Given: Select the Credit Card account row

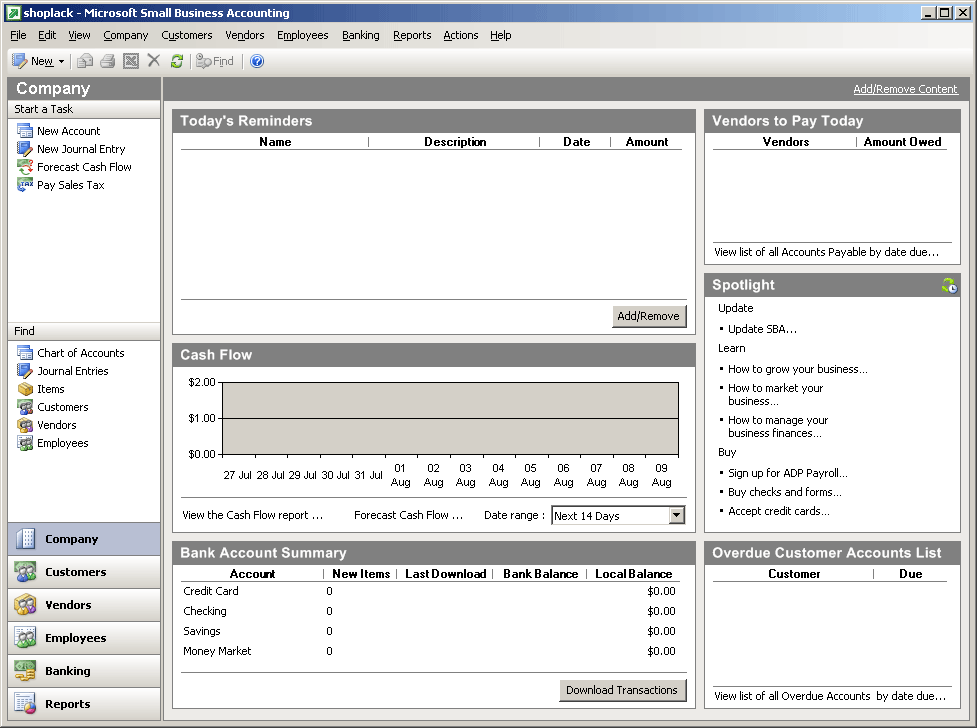Looking at the screenshot, I should 430,591.
